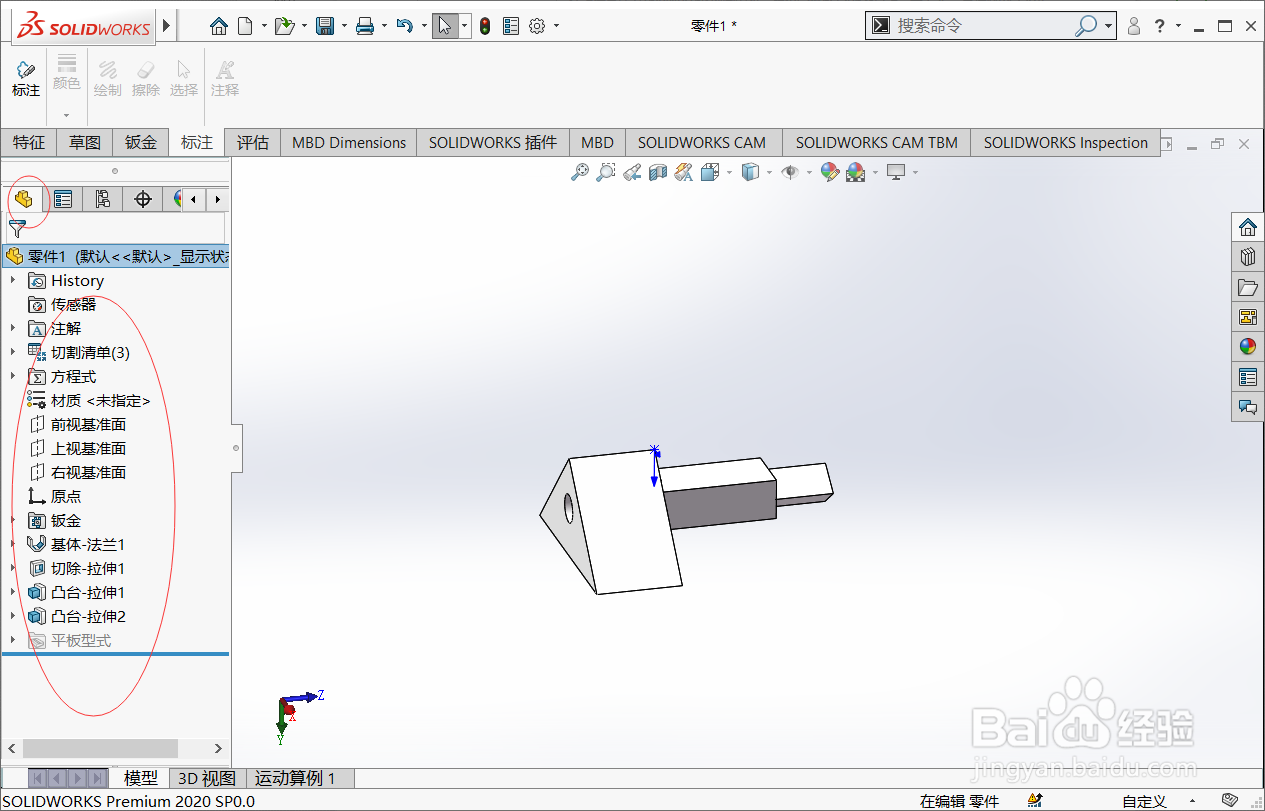Switch to the 运动算例 1 bottom tab

[296, 778]
